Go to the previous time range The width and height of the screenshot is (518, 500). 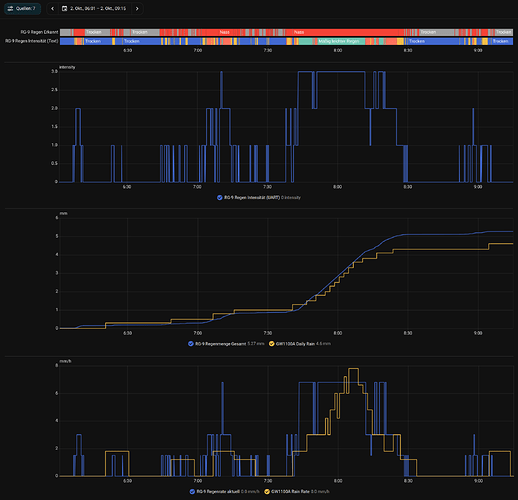tap(52, 9)
